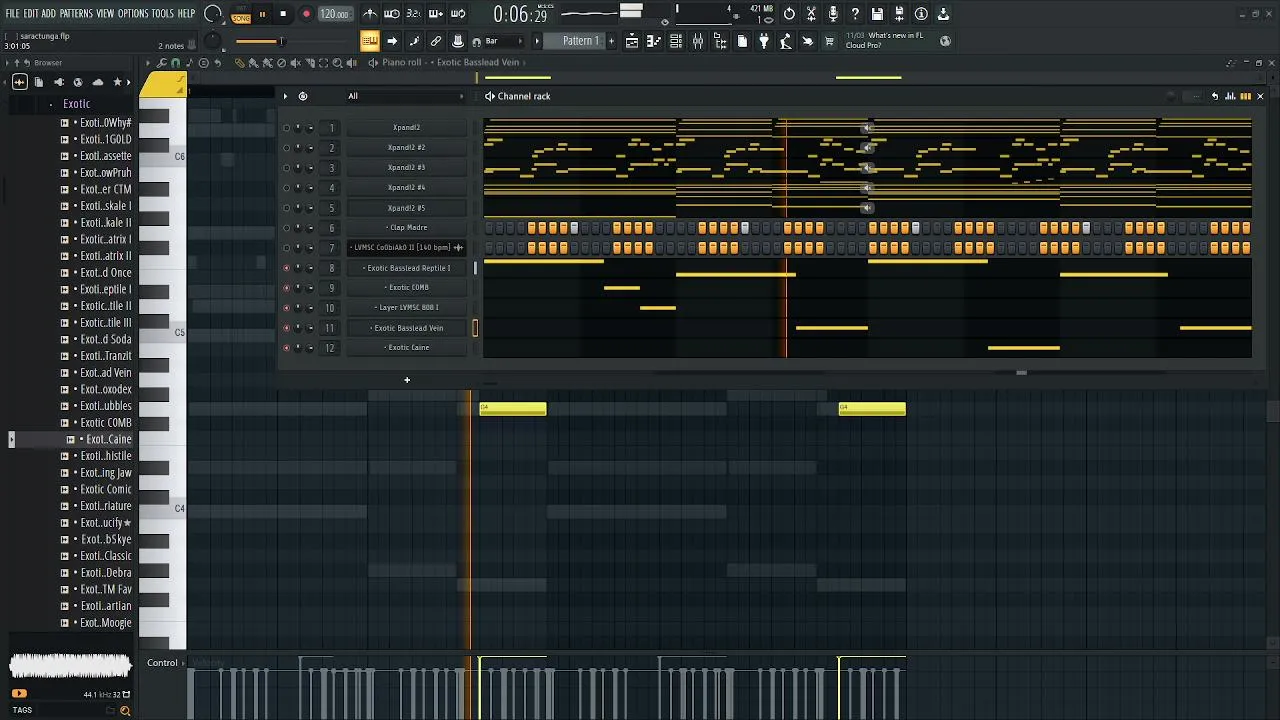Select the piano roll zoom tool
The height and width of the screenshot is (720, 1280).
point(337,63)
